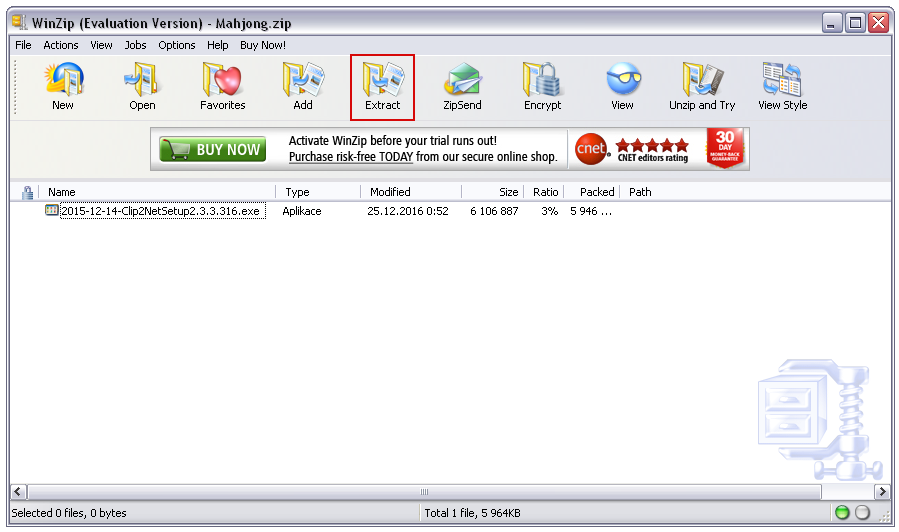Minimize the WinZip window

point(831,22)
